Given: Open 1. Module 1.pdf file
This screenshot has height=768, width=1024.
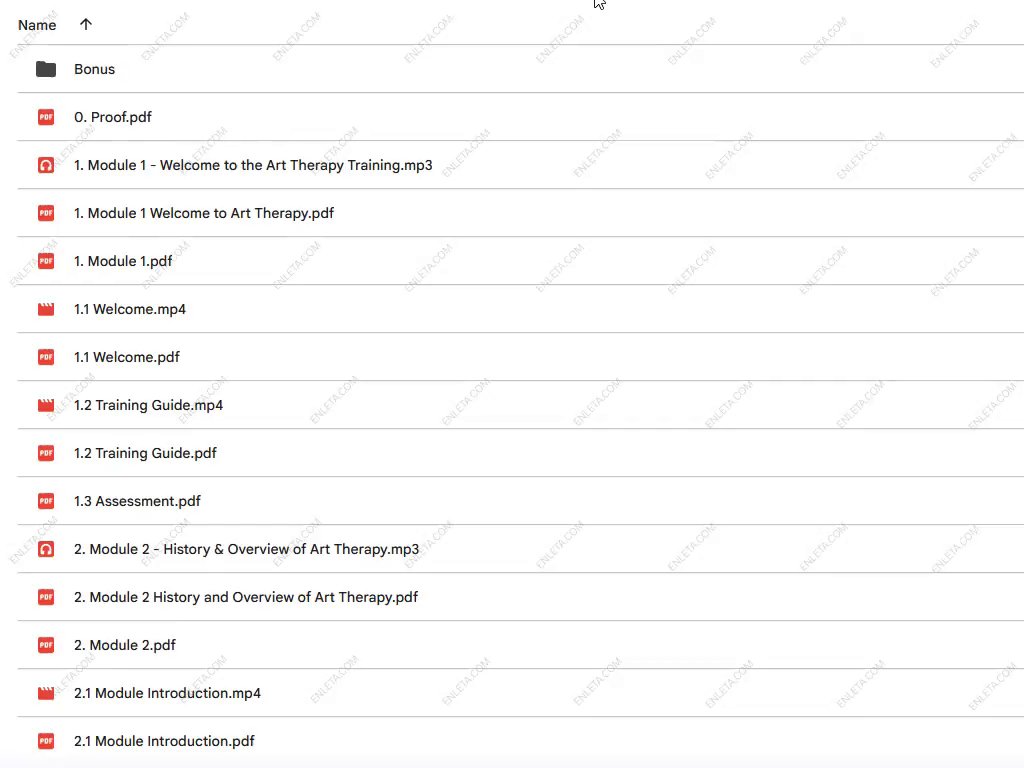Looking at the screenshot, I should point(123,261).
